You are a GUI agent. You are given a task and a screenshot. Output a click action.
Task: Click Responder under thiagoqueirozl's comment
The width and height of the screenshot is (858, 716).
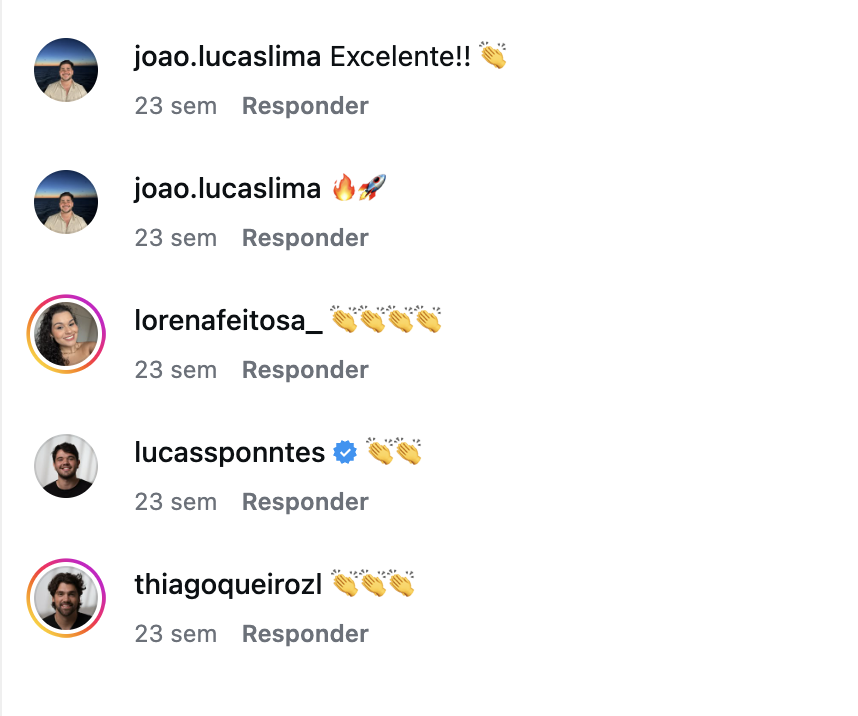(x=304, y=633)
